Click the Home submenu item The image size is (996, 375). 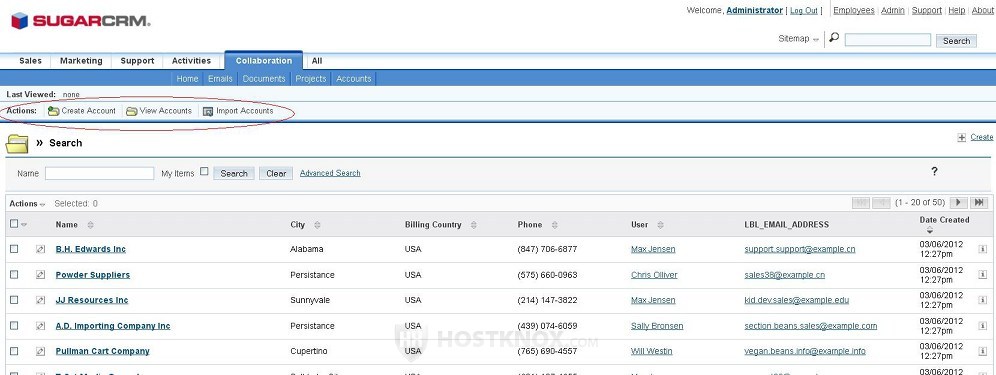[x=187, y=79]
